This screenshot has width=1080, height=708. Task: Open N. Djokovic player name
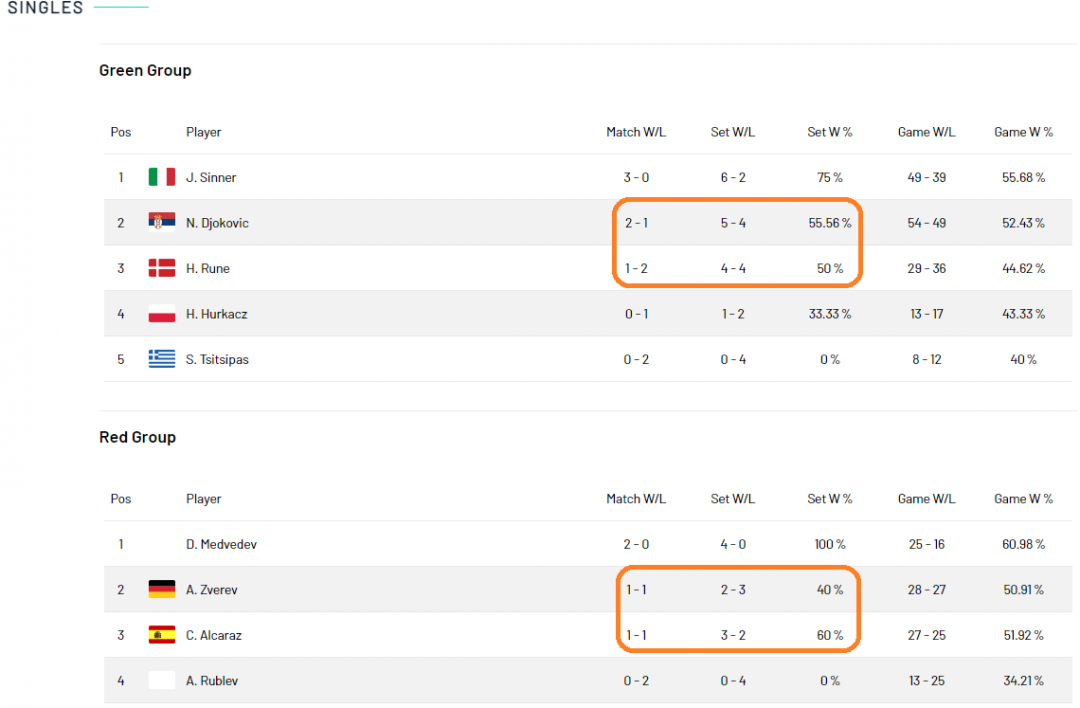[217, 223]
